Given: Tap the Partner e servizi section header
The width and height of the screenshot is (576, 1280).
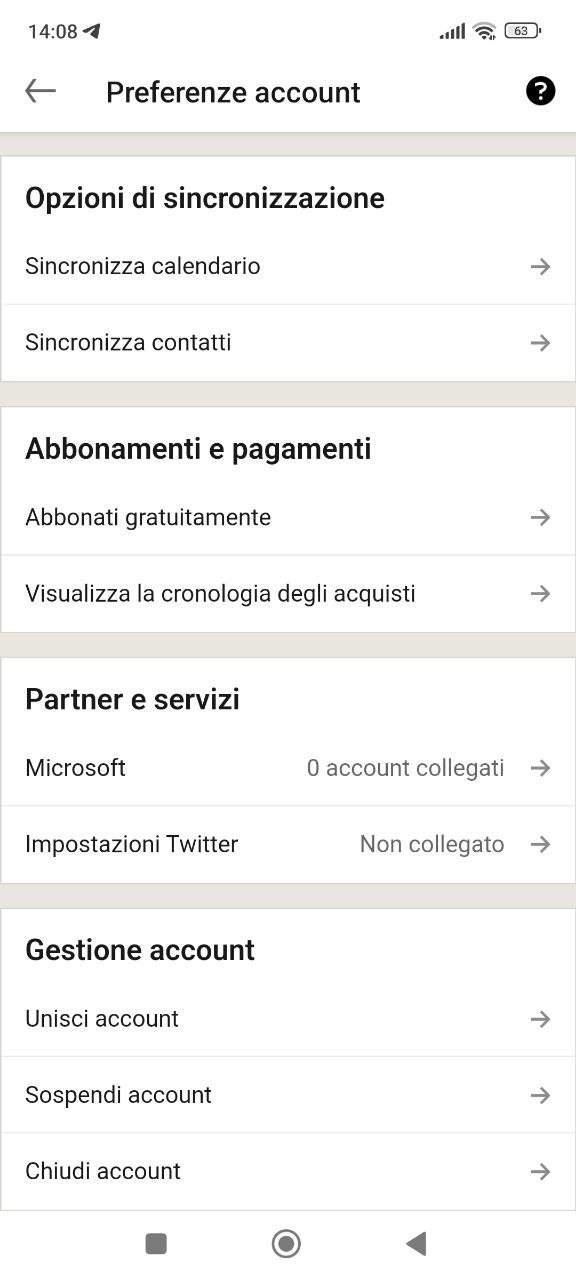Looking at the screenshot, I should click(131, 698).
